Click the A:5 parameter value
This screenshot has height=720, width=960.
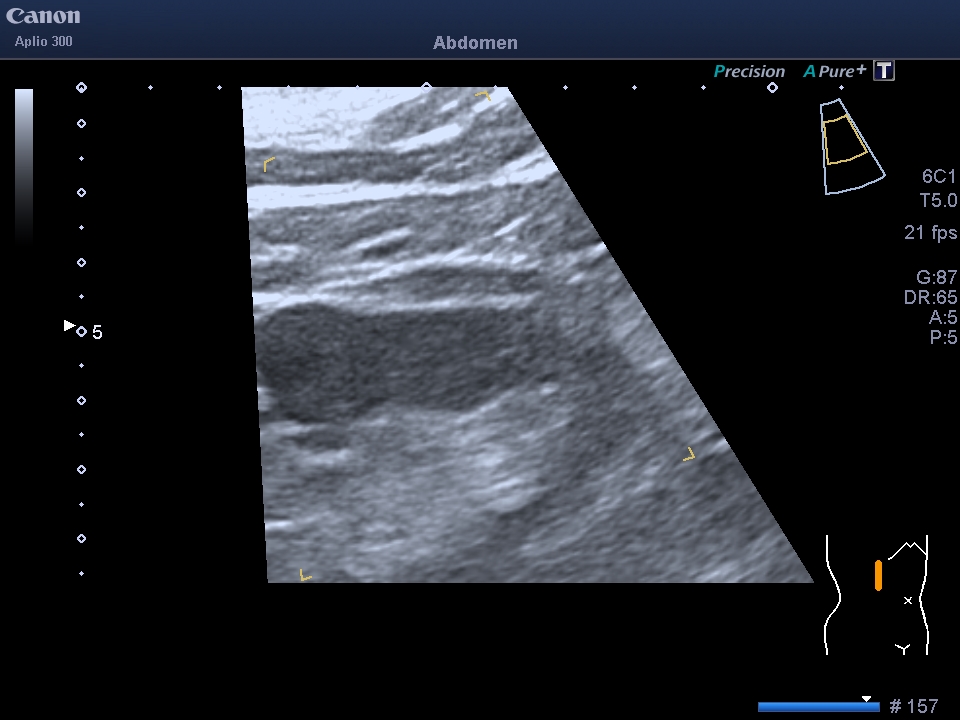[942, 317]
